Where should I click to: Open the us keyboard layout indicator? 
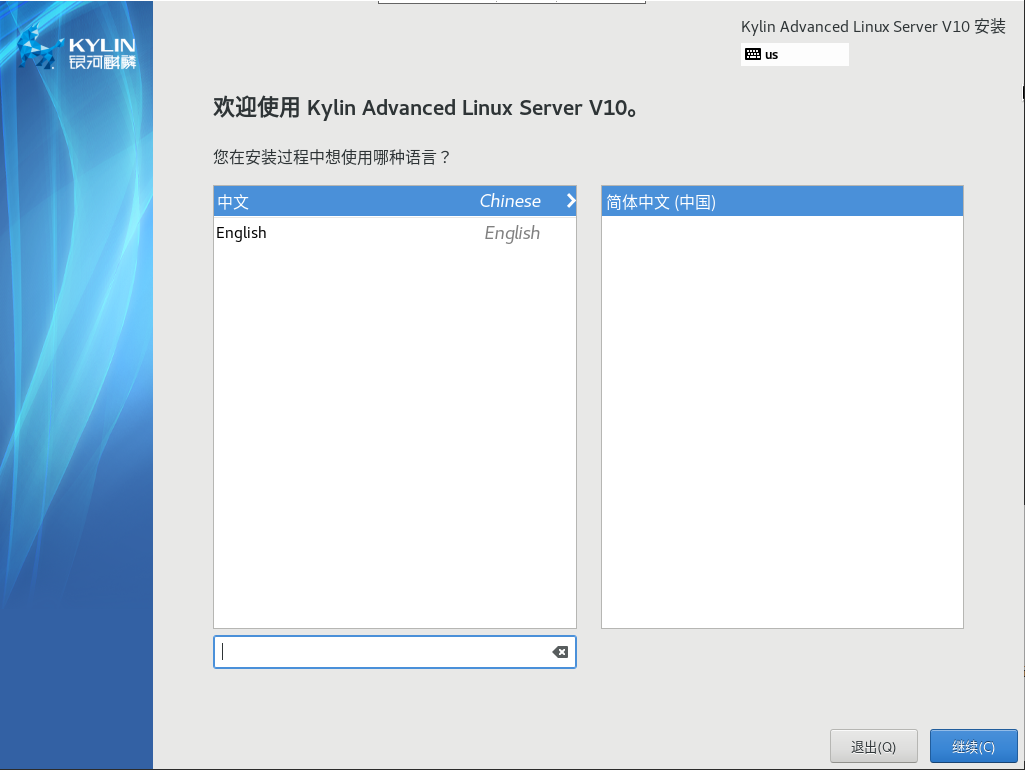click(795, 55)
